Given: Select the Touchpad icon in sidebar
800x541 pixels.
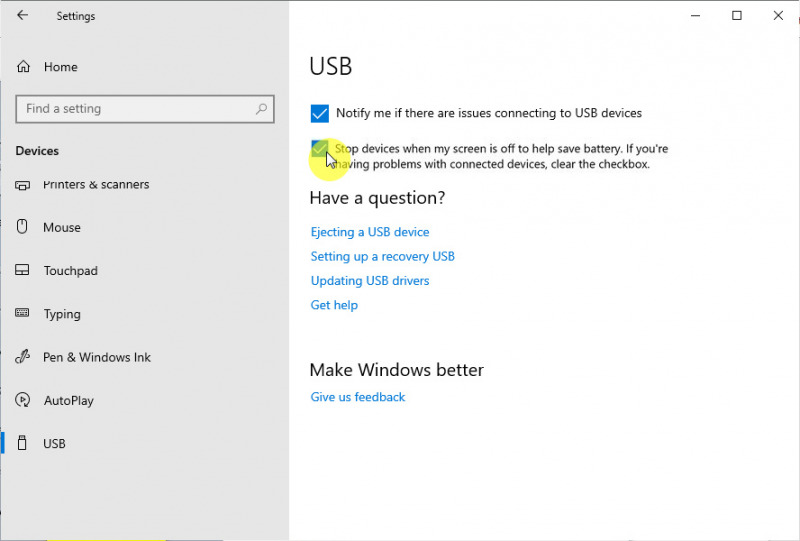Looking at the screenshot, I should [x=22, y=270].
